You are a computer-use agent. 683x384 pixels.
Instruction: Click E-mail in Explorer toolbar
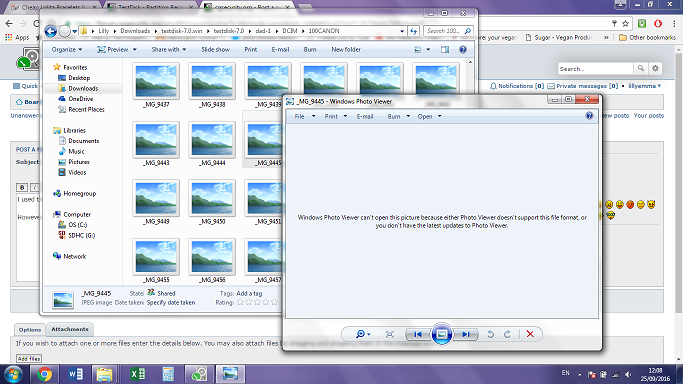click(280, 50)
